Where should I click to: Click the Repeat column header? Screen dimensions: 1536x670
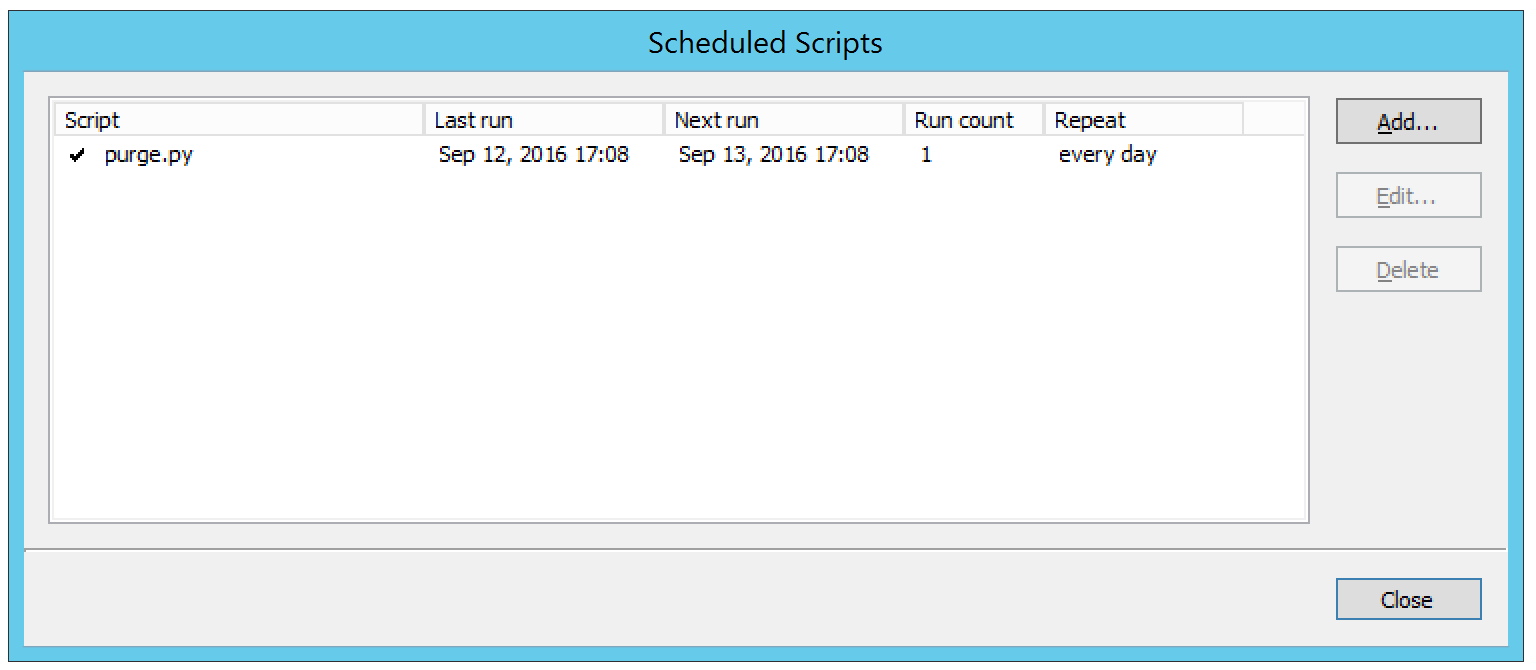tap(1143, 120)
